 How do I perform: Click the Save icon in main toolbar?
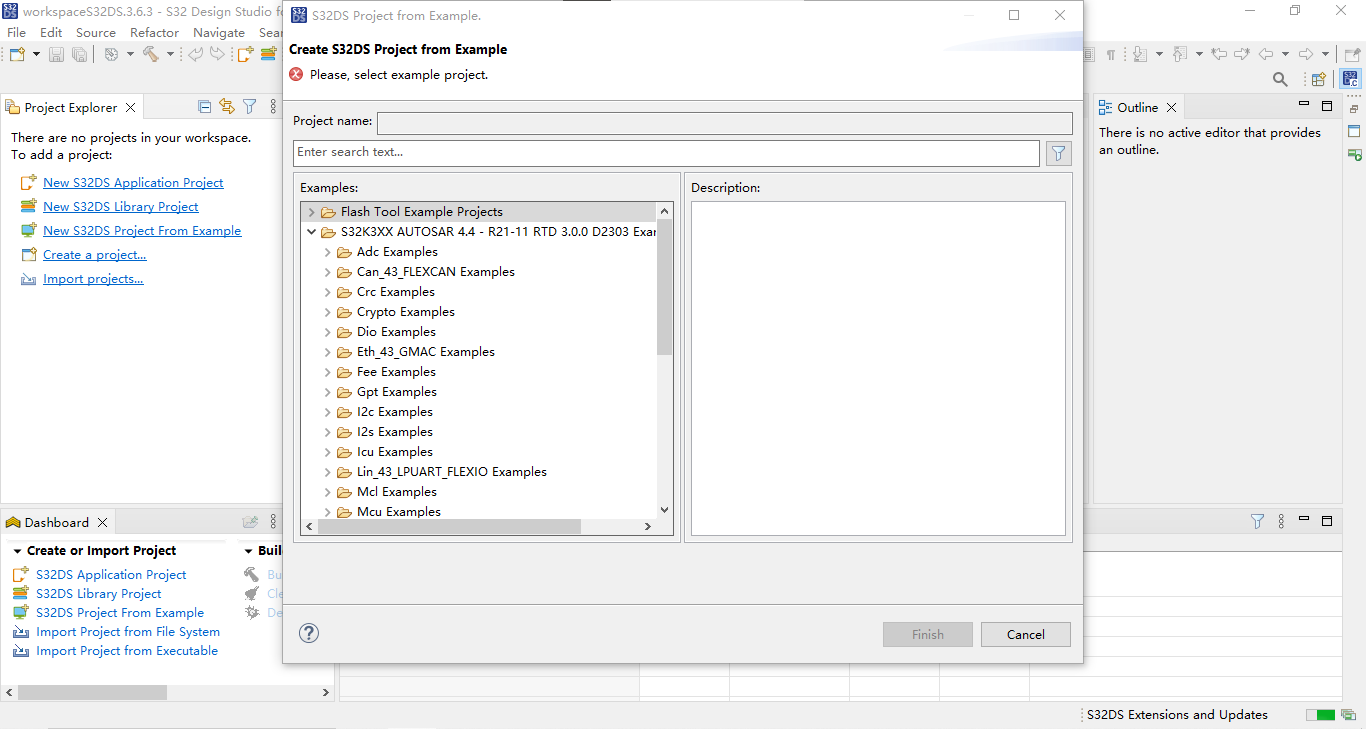pyautogui.click(x=56, y=54)
